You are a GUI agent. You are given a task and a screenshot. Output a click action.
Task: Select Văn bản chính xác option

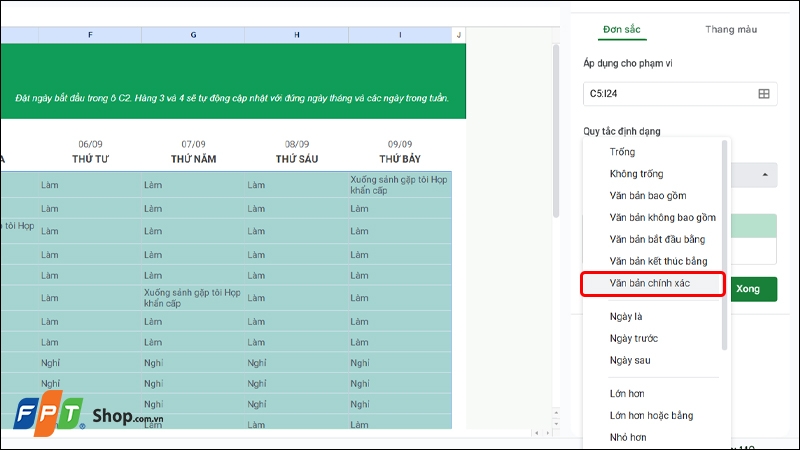click(x=653, y=284)
